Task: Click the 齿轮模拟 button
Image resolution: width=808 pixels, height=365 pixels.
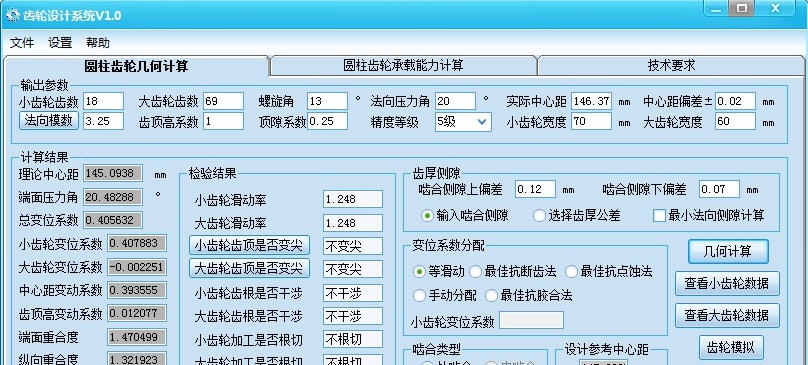Action: tap(731, 347)
